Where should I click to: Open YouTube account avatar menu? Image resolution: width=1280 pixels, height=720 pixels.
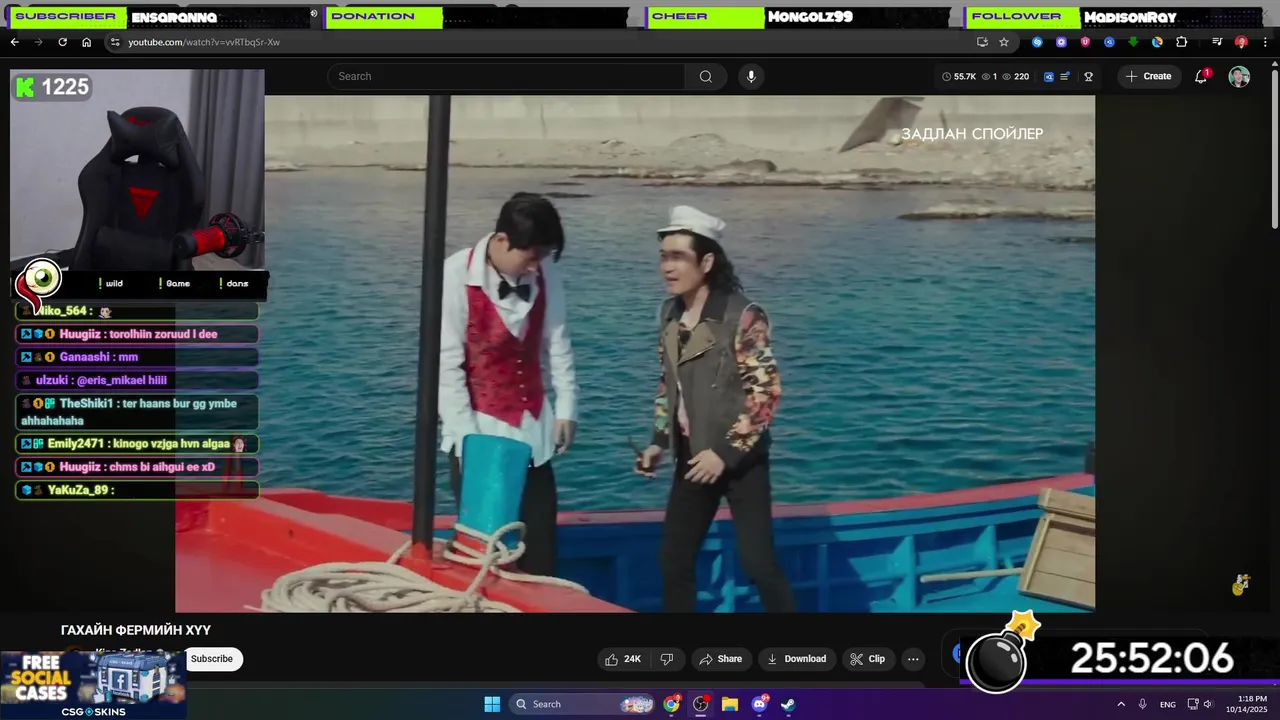[x=1239, y=77]
